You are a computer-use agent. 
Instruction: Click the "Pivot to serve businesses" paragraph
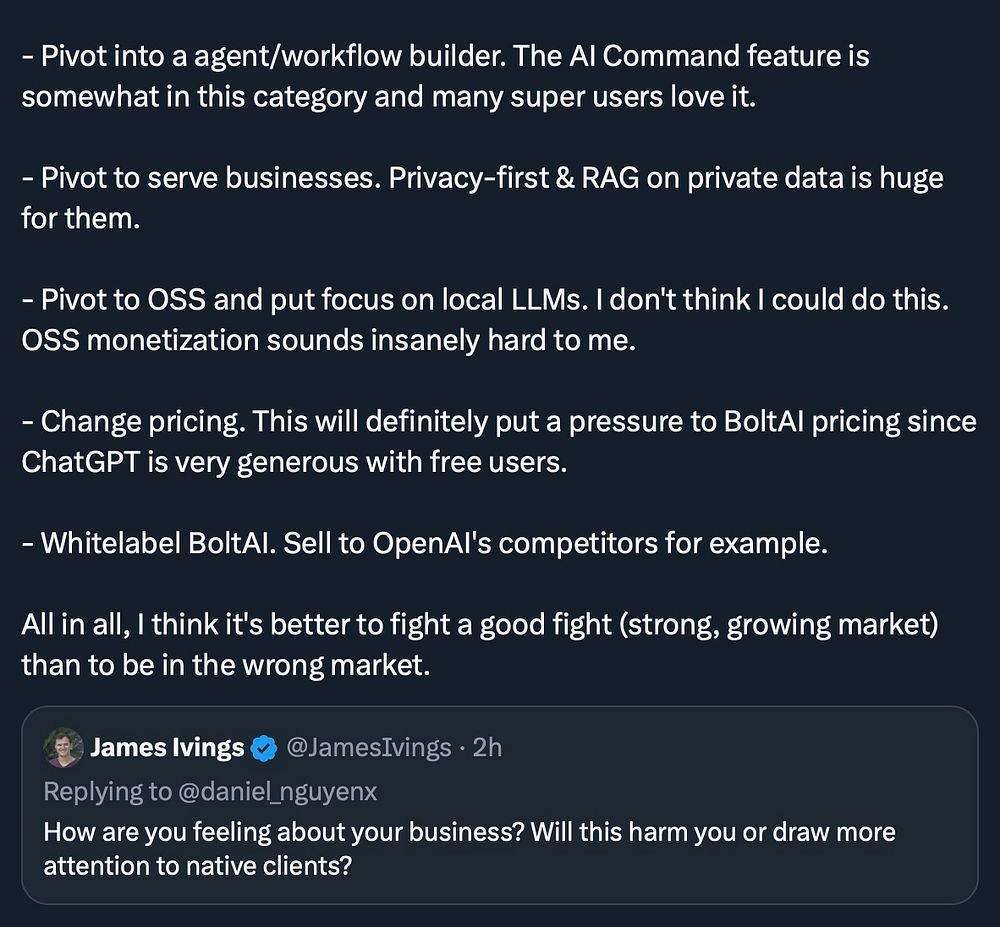pyautogui.click(x=480, y=198)
